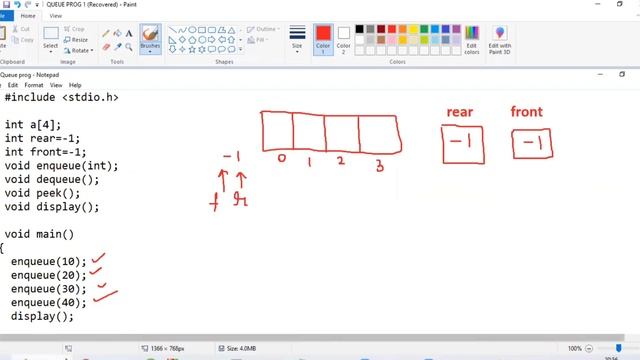Choose the Right arrow shape
Screen dimensions: 640x360
click(212, 40)
